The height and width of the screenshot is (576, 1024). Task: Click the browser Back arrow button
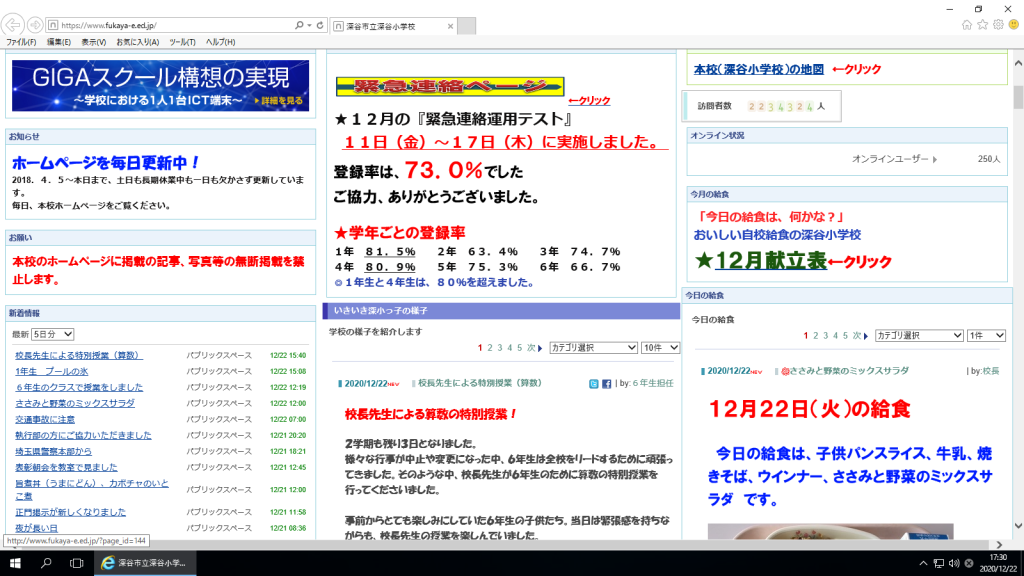[15, 24]
